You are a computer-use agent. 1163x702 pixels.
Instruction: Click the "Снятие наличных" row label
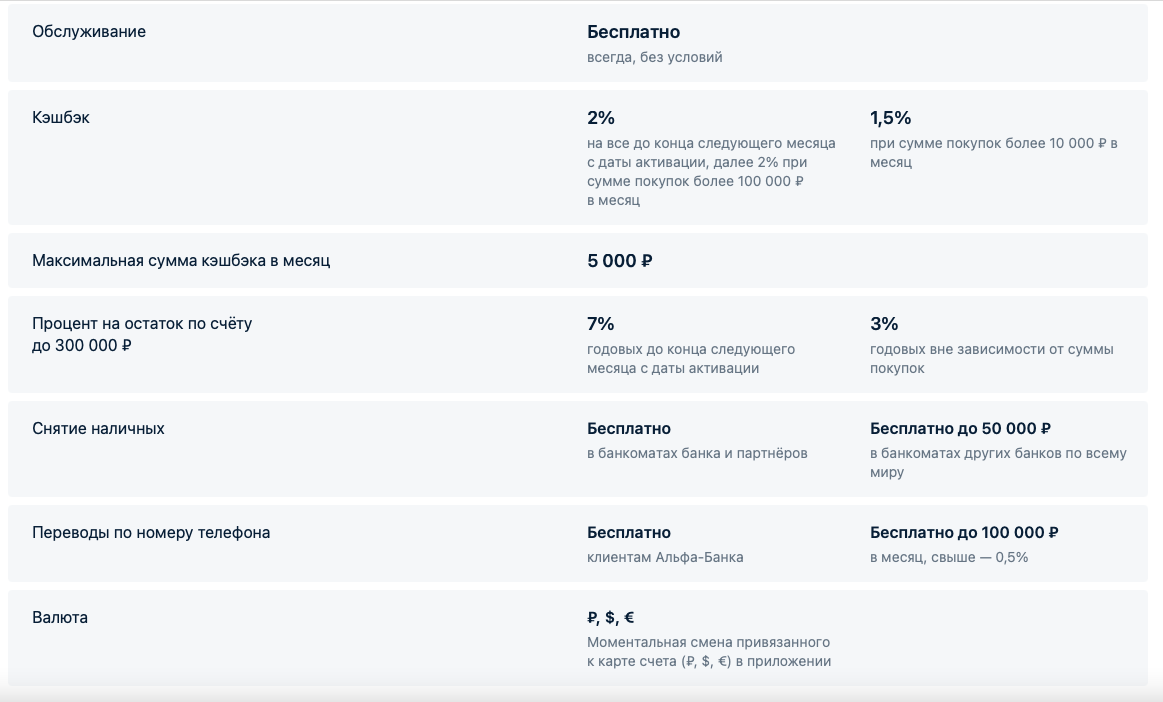98,429
